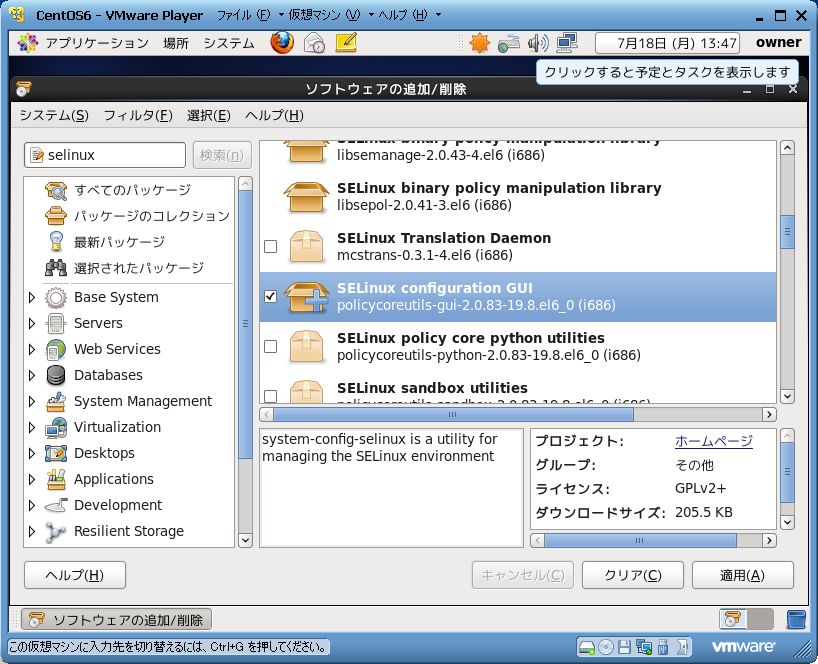Expand the Base System category
This screenshot has height=664, width=818.
[32, 297]
